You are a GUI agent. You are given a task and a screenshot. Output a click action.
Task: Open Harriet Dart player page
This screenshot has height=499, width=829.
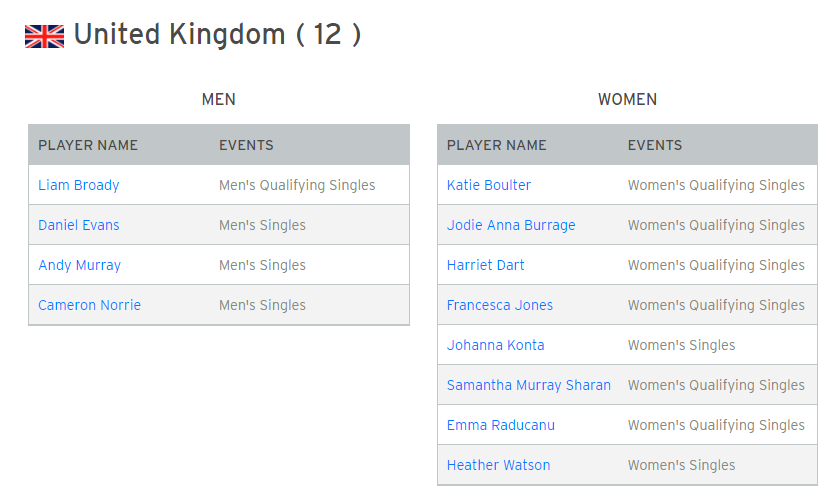click(485, 265)
